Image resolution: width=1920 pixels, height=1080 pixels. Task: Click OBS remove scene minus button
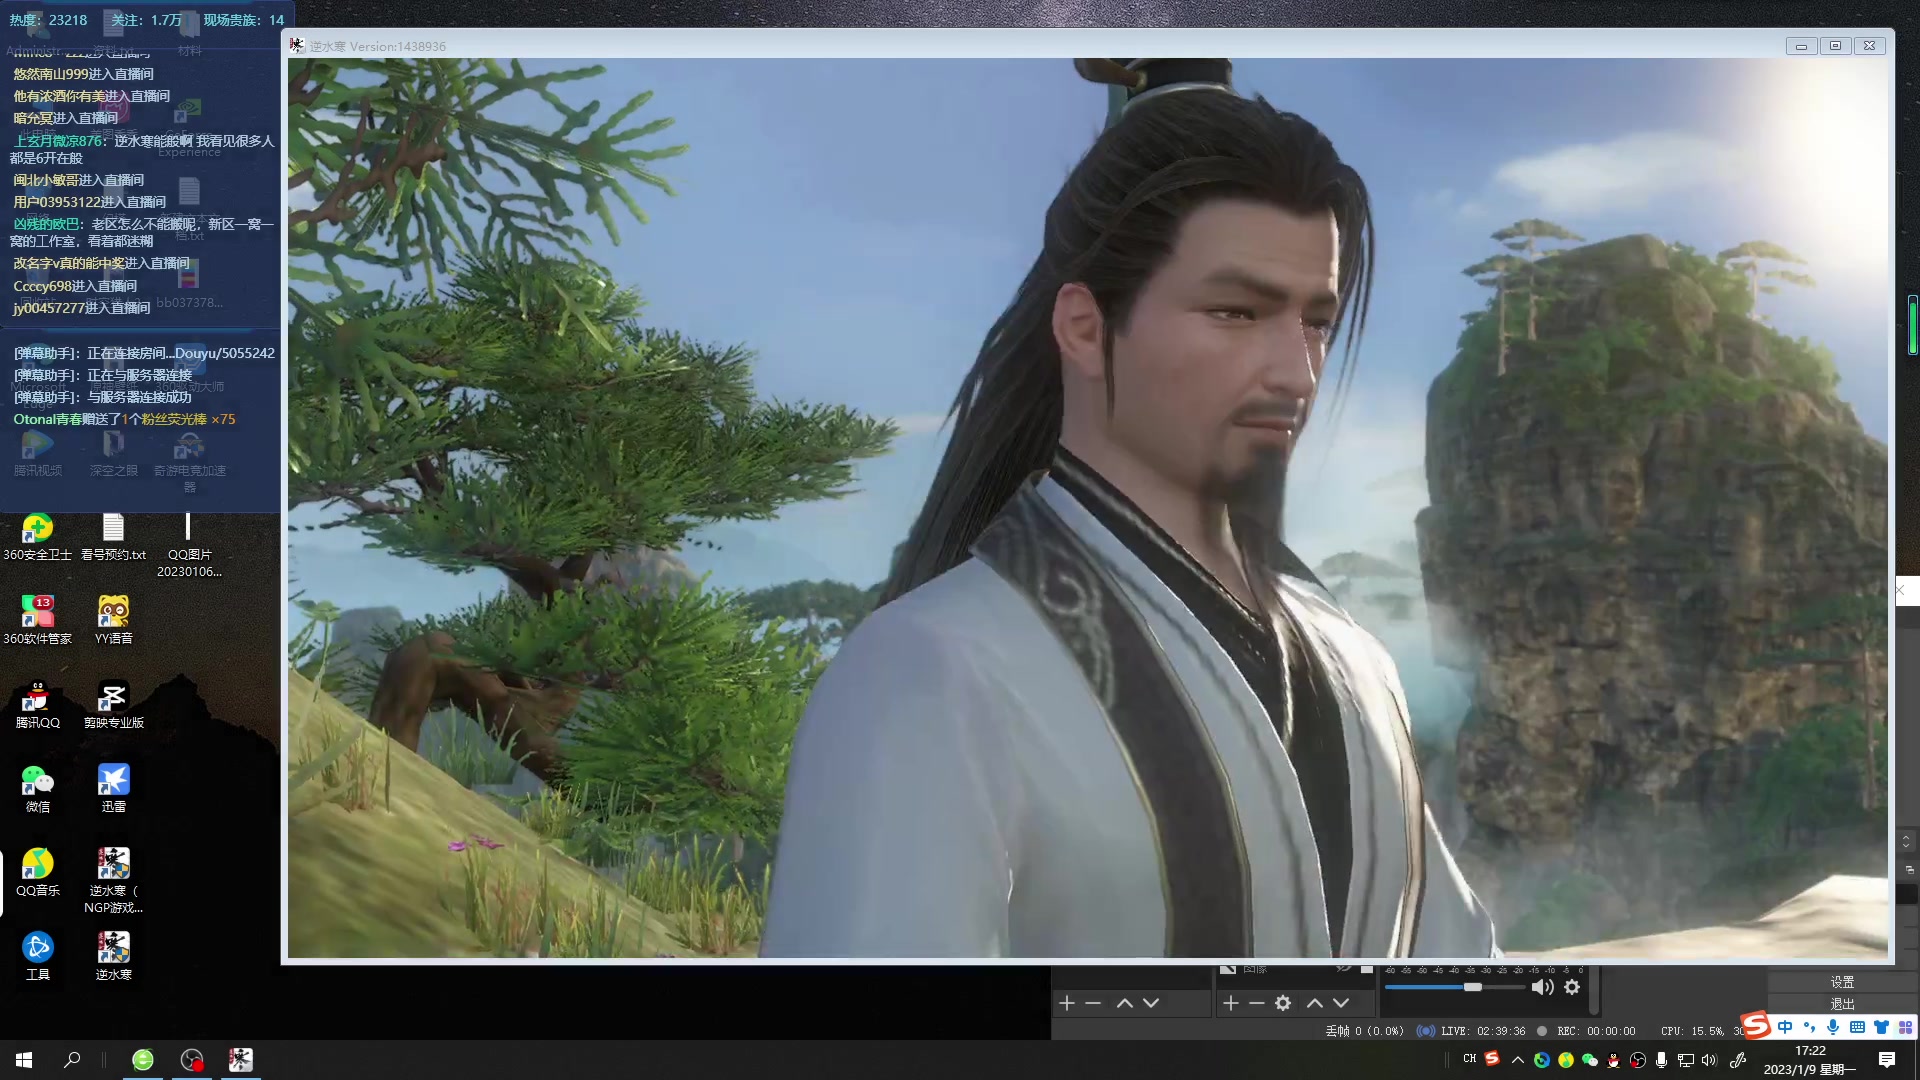(1093, 1003)
